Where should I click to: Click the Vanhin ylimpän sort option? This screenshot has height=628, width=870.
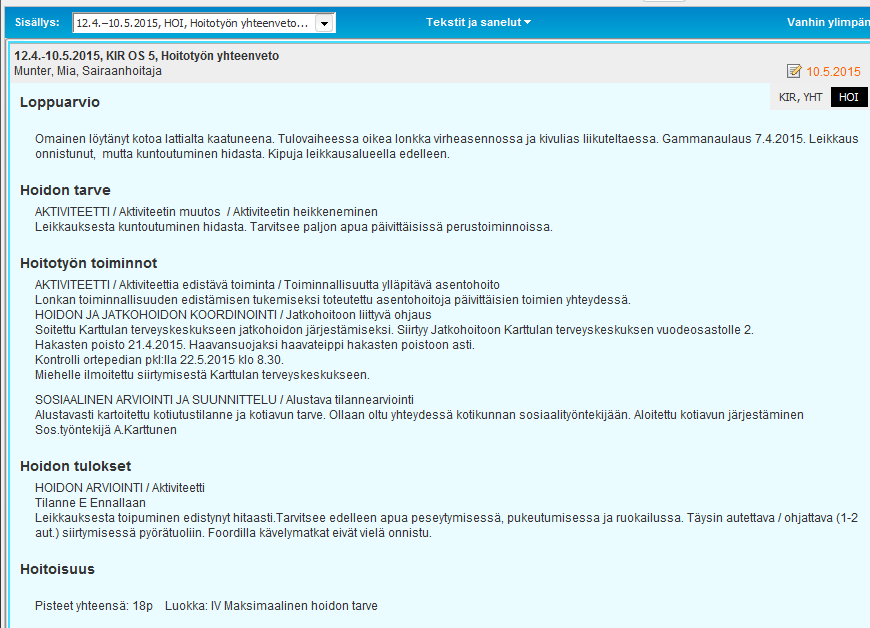(x=828, y=22)
